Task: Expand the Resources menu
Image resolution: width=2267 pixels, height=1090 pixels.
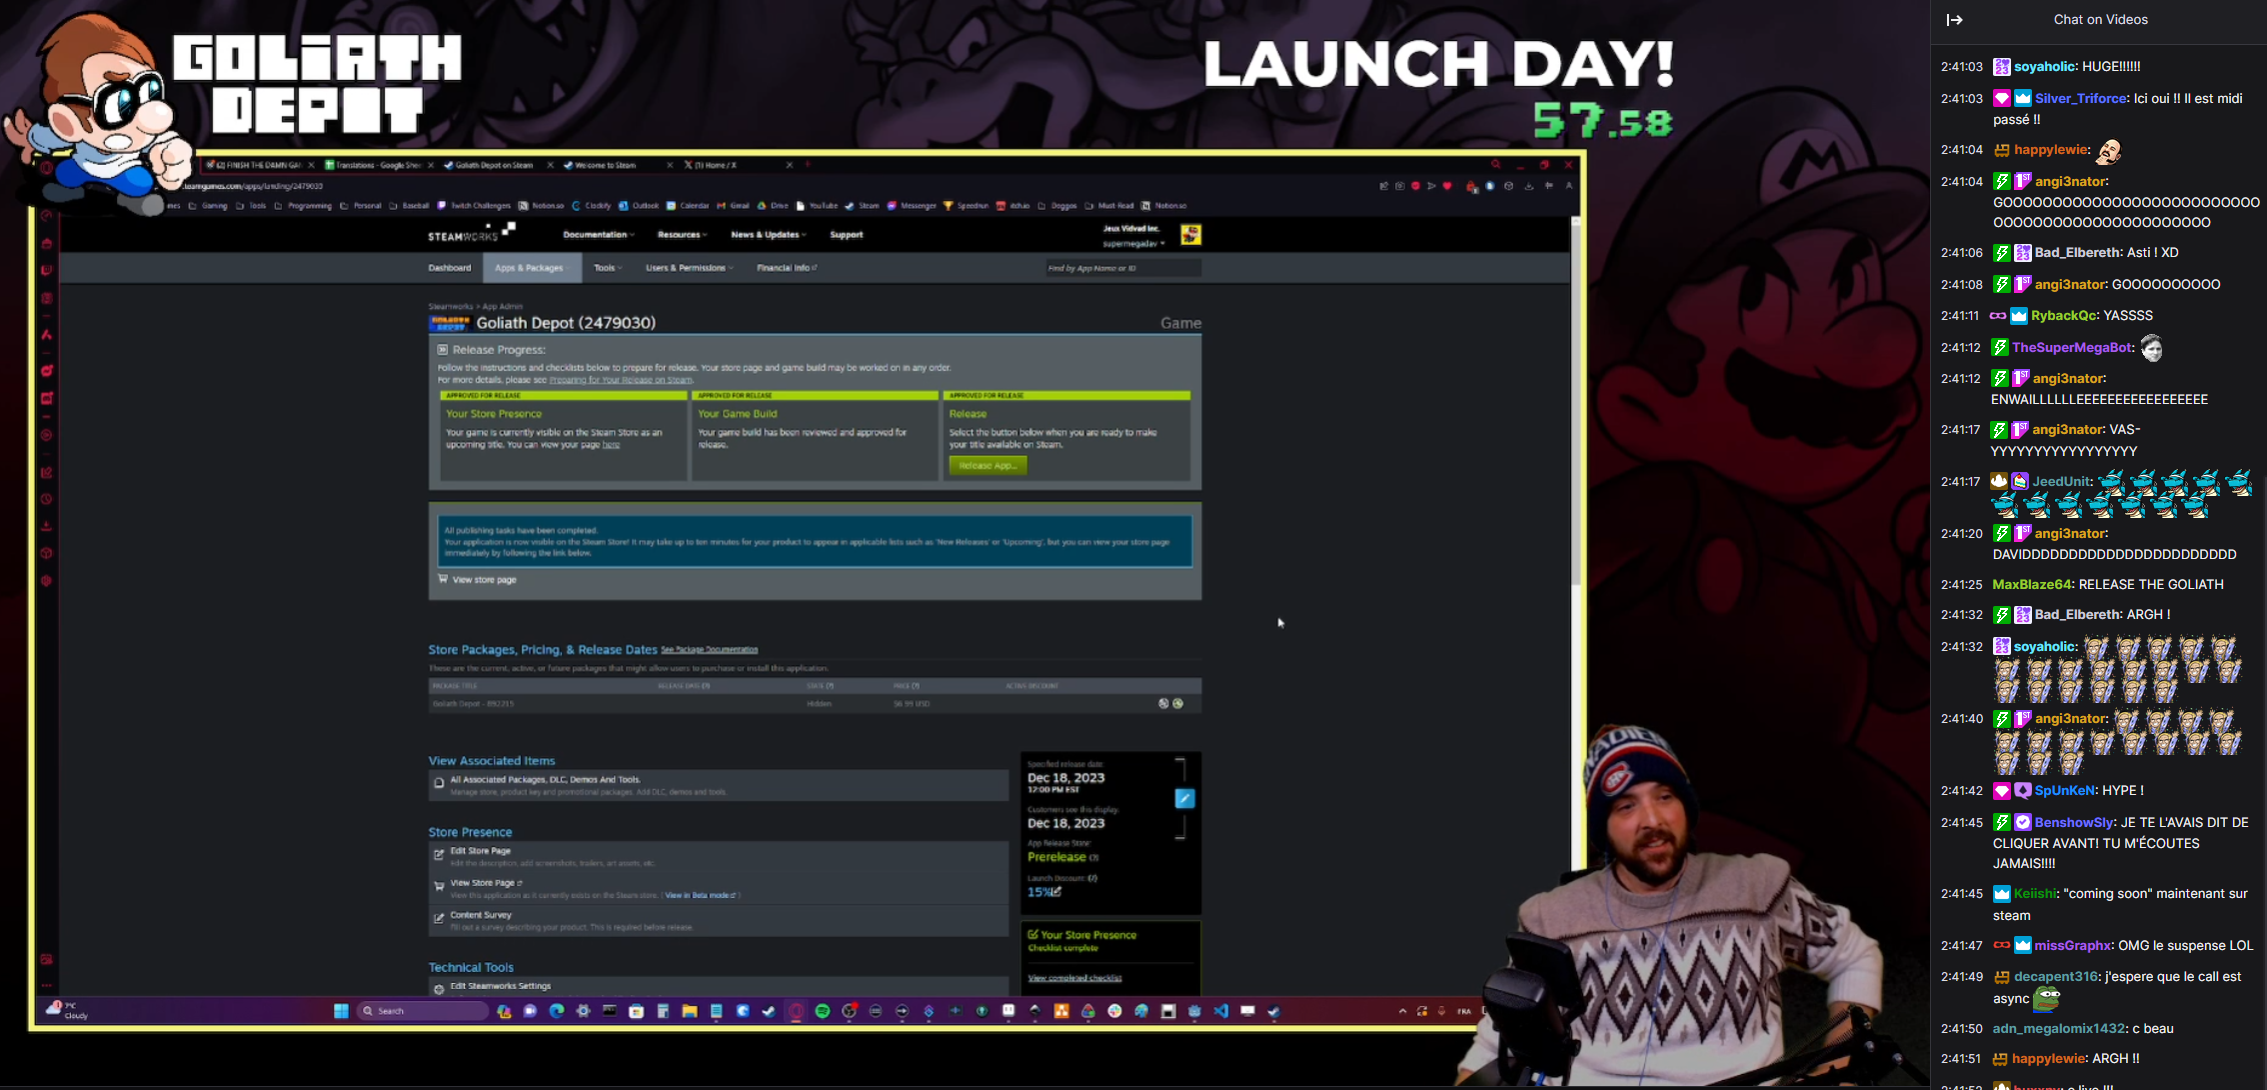Action: tap(681, 235)
